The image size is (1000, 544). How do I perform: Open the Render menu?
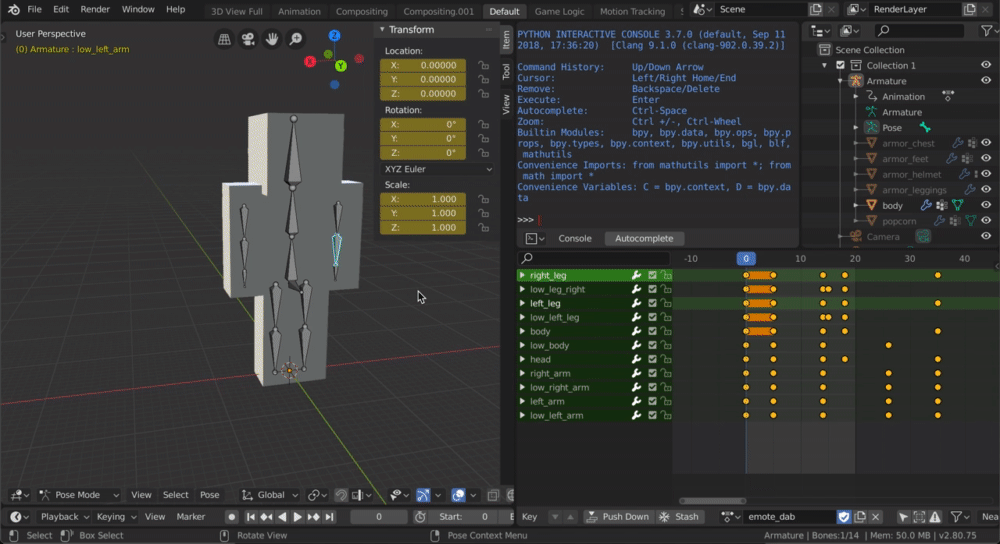pyautogui.click(x=95, y=9)
